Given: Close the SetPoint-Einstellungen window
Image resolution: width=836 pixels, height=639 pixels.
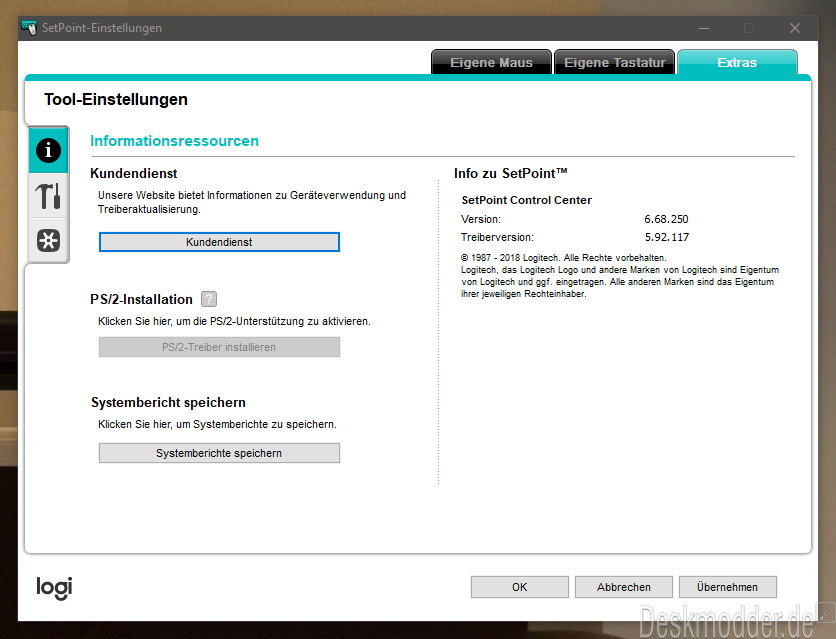Looking at the screenshot, I should pos(795,28).
